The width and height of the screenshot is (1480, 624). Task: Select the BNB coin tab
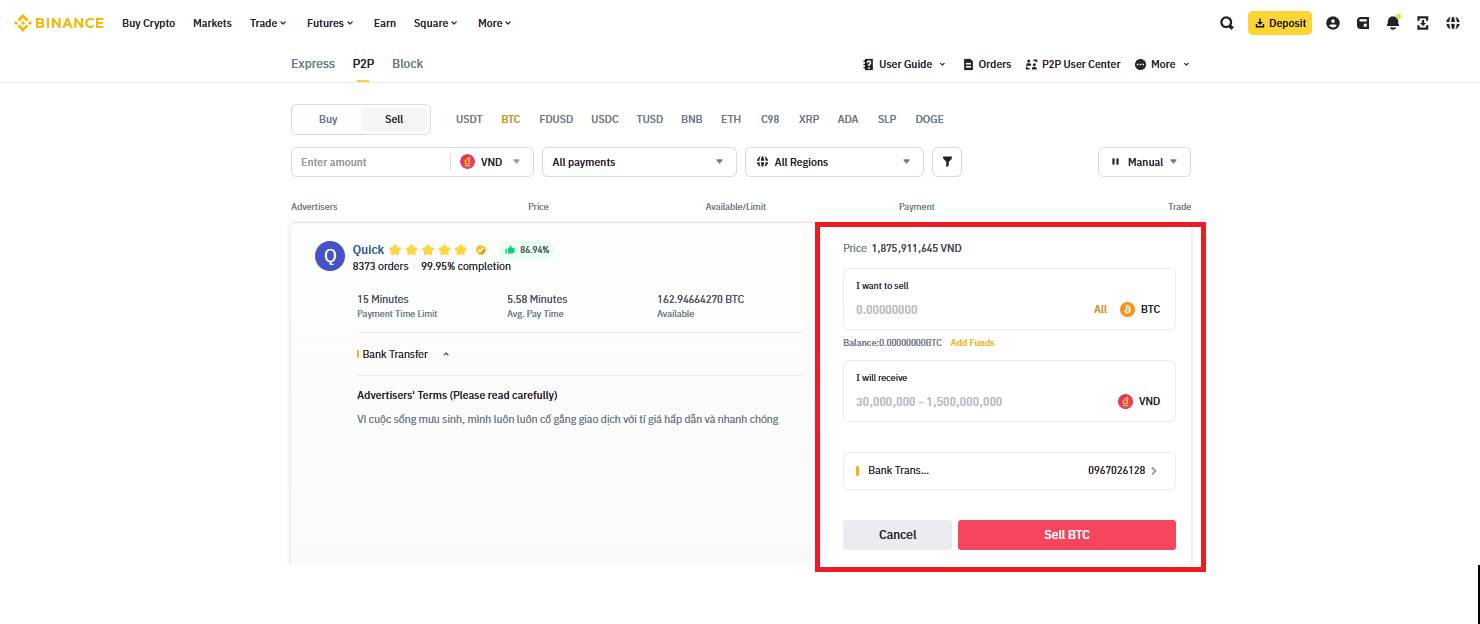(x=692, y=119)
